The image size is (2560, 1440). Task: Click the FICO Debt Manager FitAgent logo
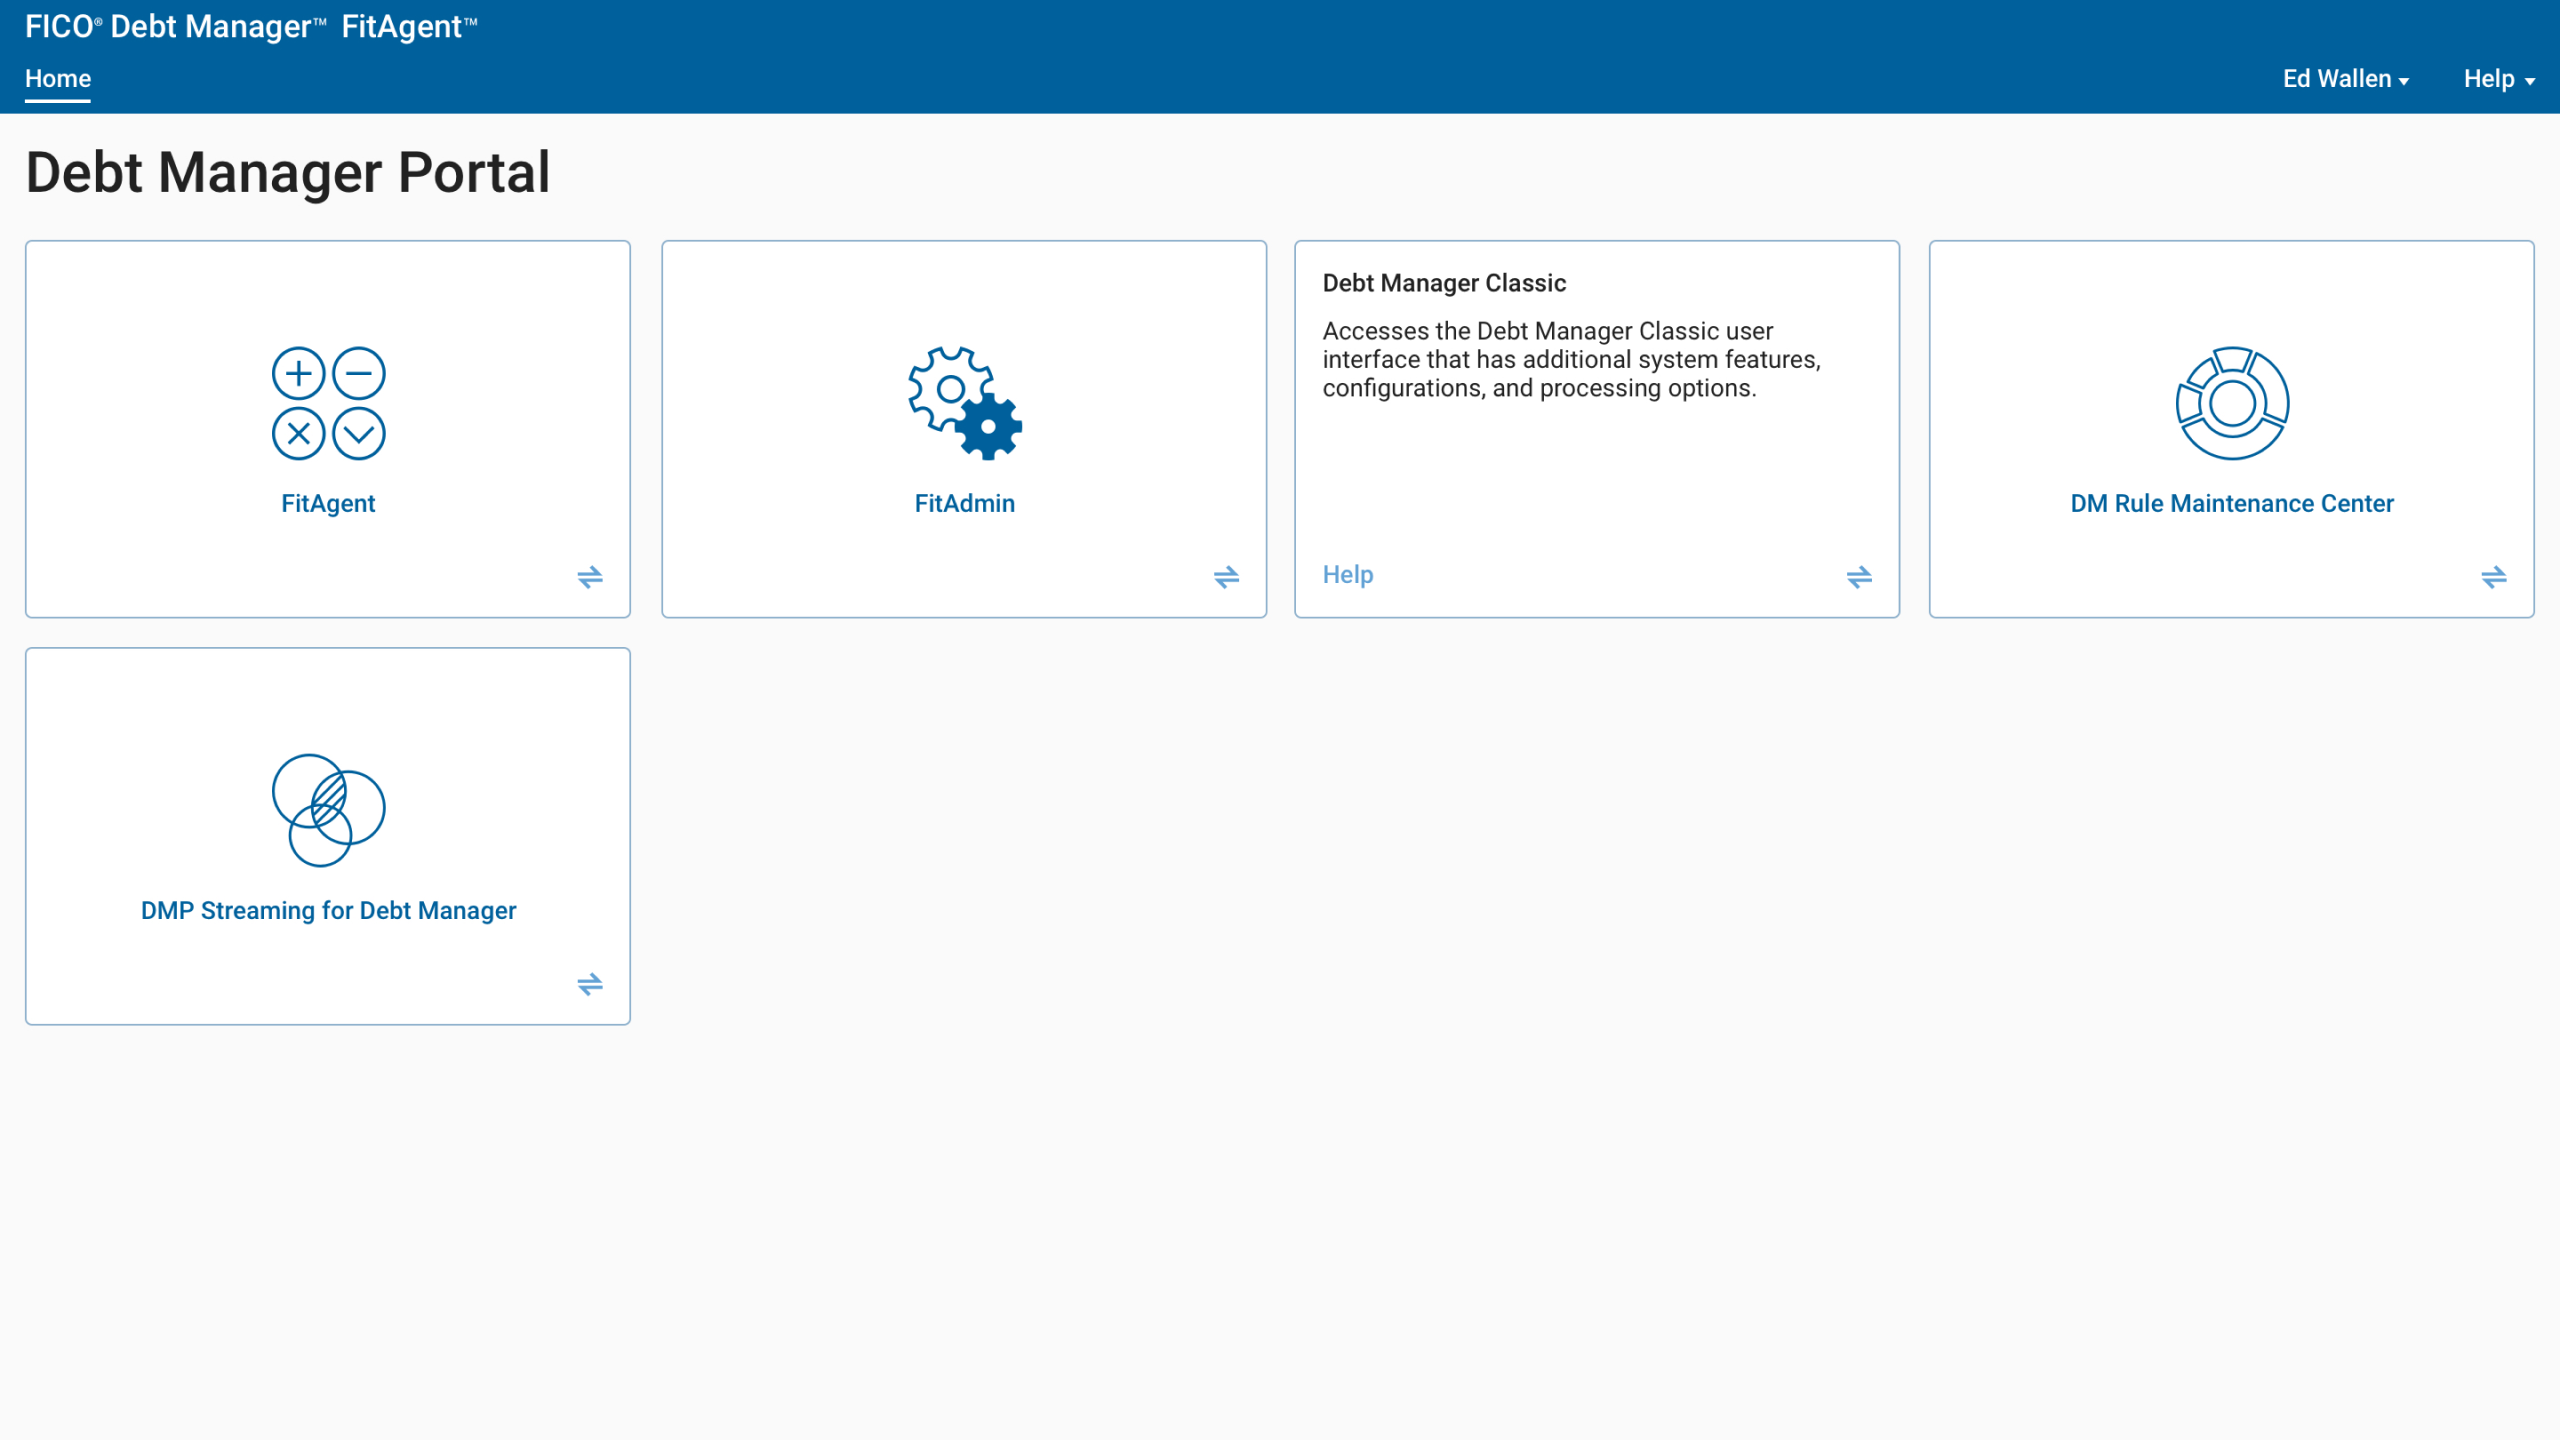click(250, 27)
